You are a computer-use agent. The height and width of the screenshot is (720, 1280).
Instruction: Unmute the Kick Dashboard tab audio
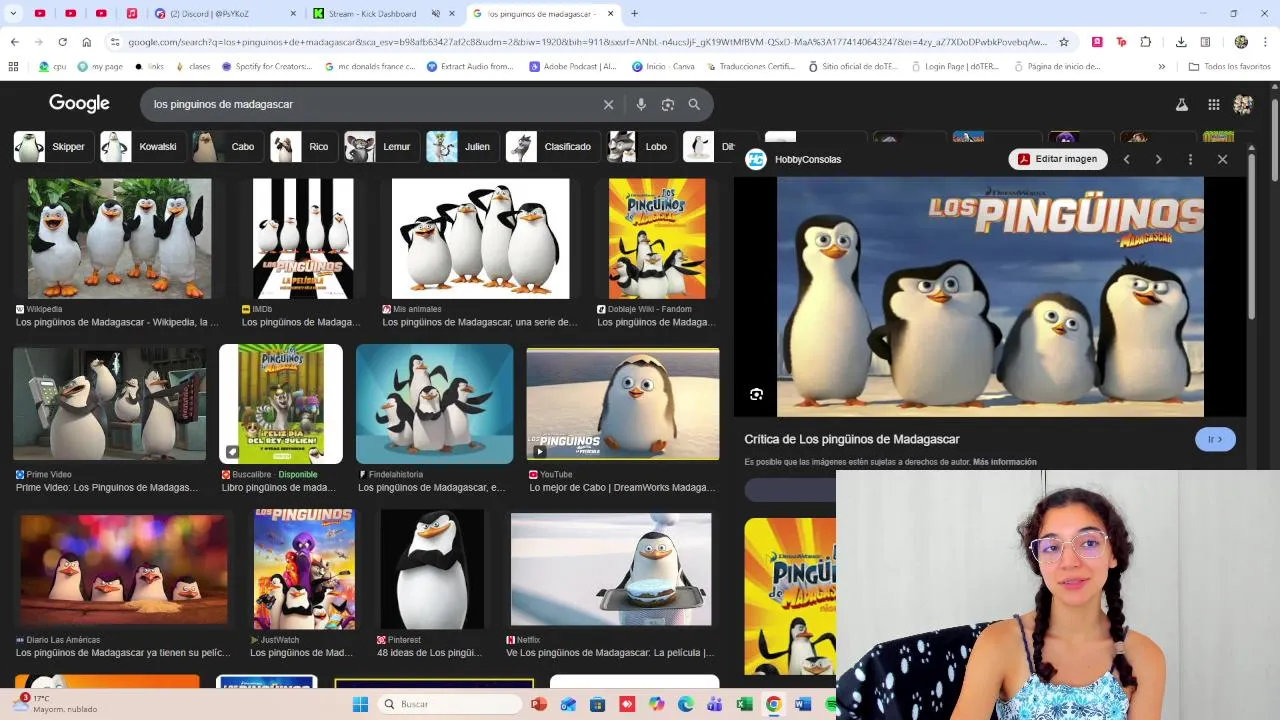(x=436, y=14)
